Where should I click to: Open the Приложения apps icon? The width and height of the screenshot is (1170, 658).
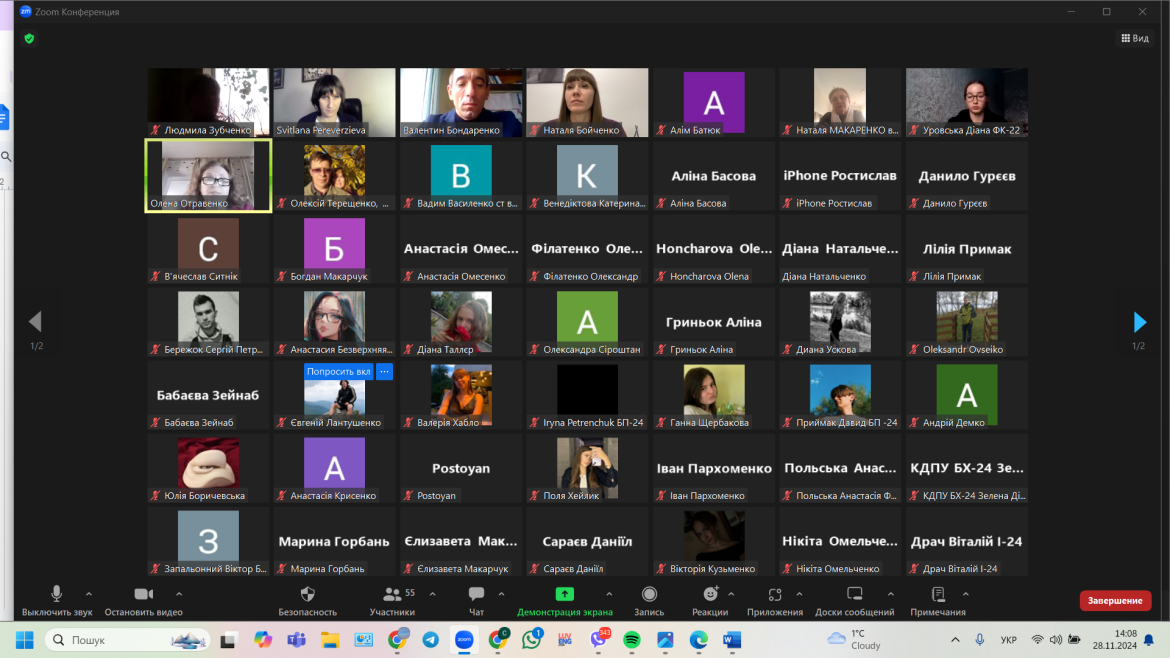[x=775, y=594]
